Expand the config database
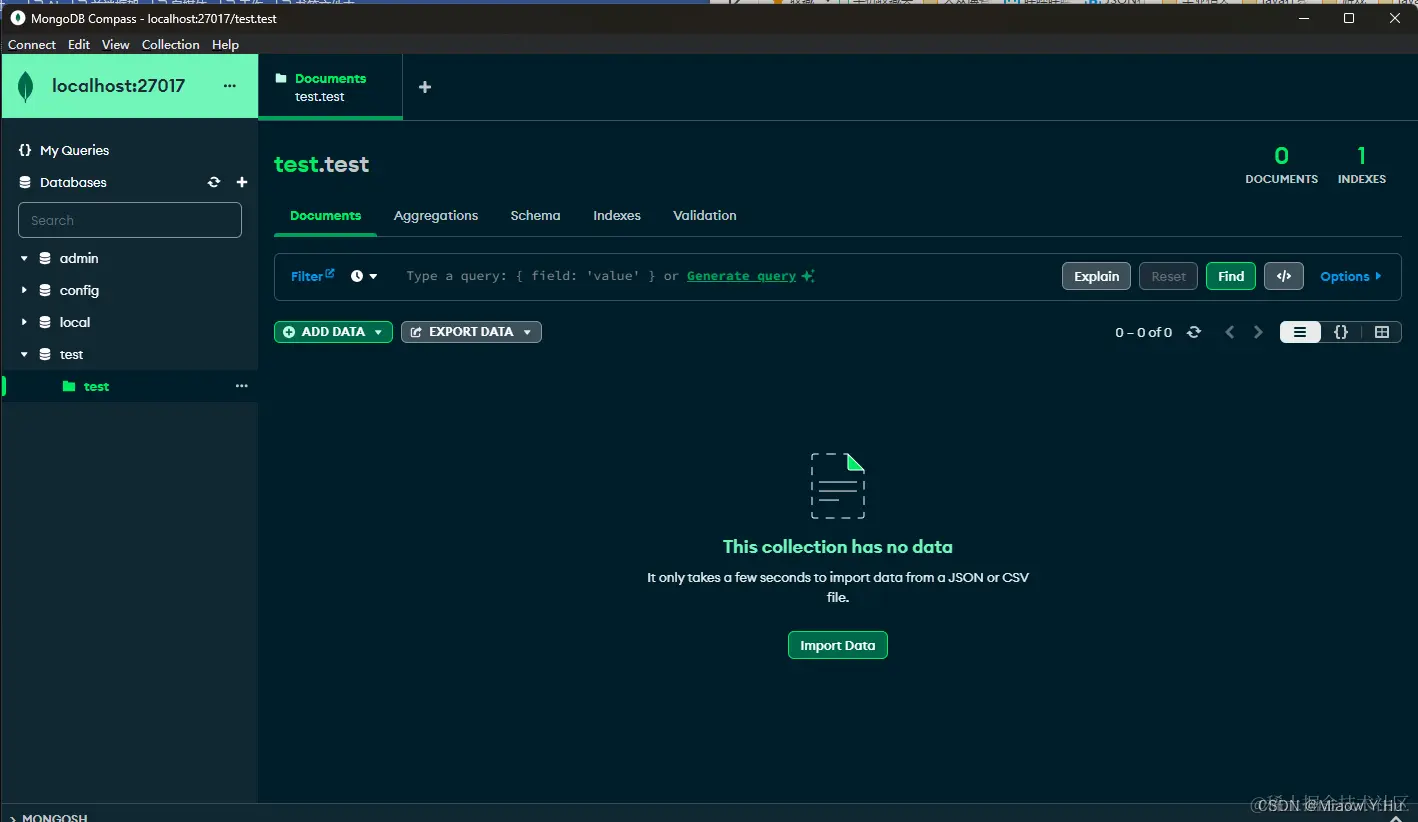The height and width of the screenshot is (822, 1418). [x=24, y=290]
